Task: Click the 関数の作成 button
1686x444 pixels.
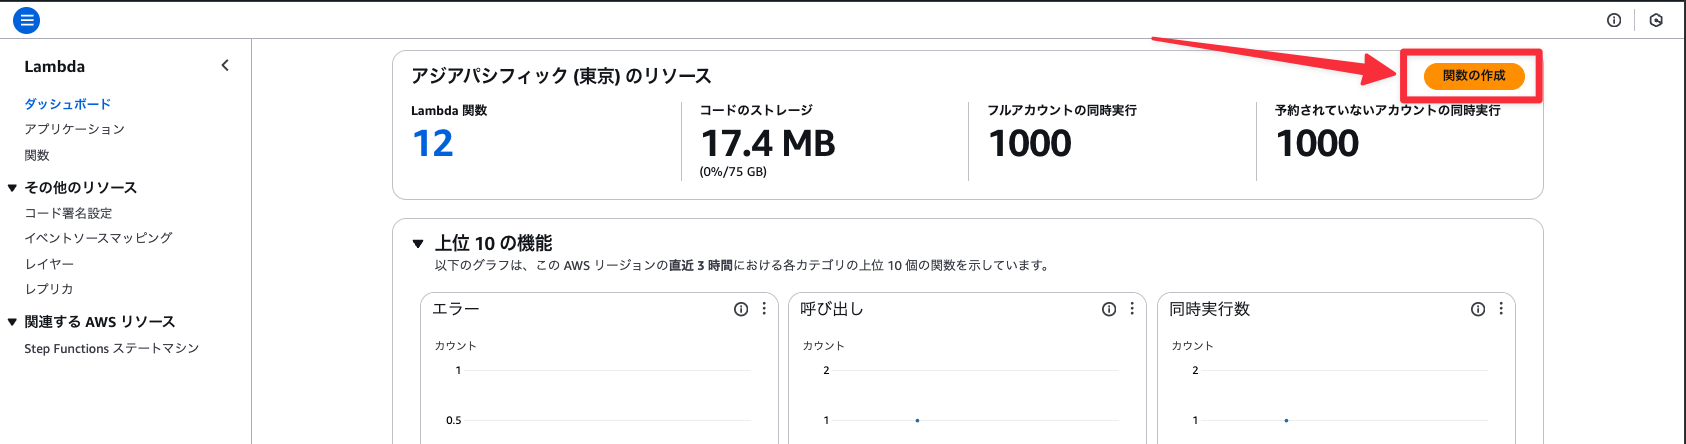Action: click(1474, 76)
